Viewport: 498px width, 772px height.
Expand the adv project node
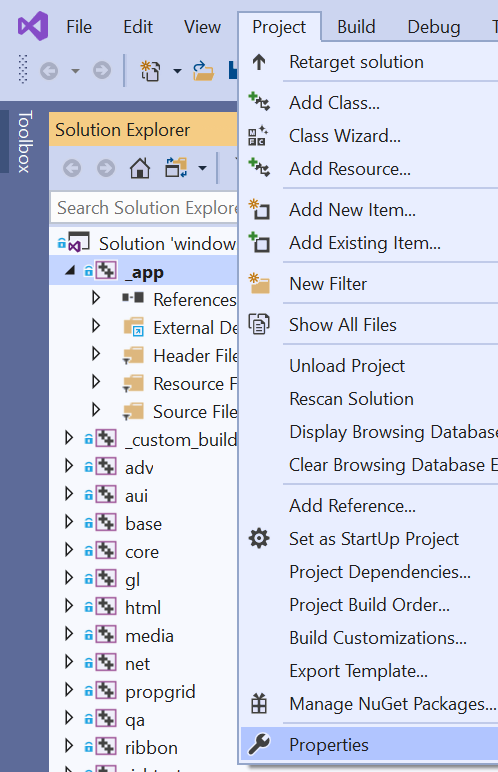(69, 466)
